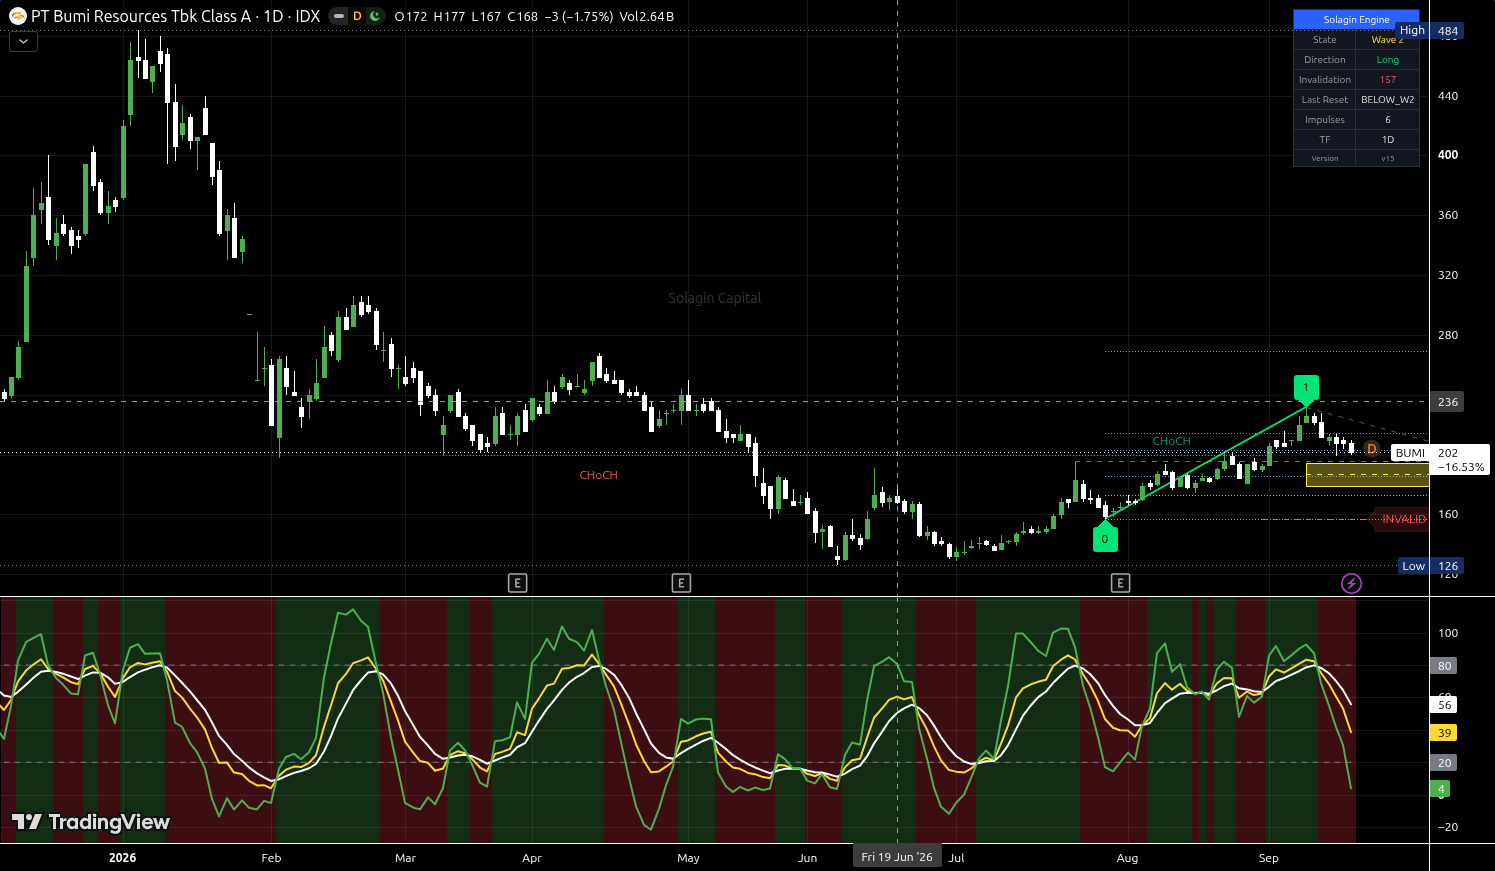Click the 236 dashed-line price label
Viewport: 1495px width, 871px height.
click(1448, 402)
